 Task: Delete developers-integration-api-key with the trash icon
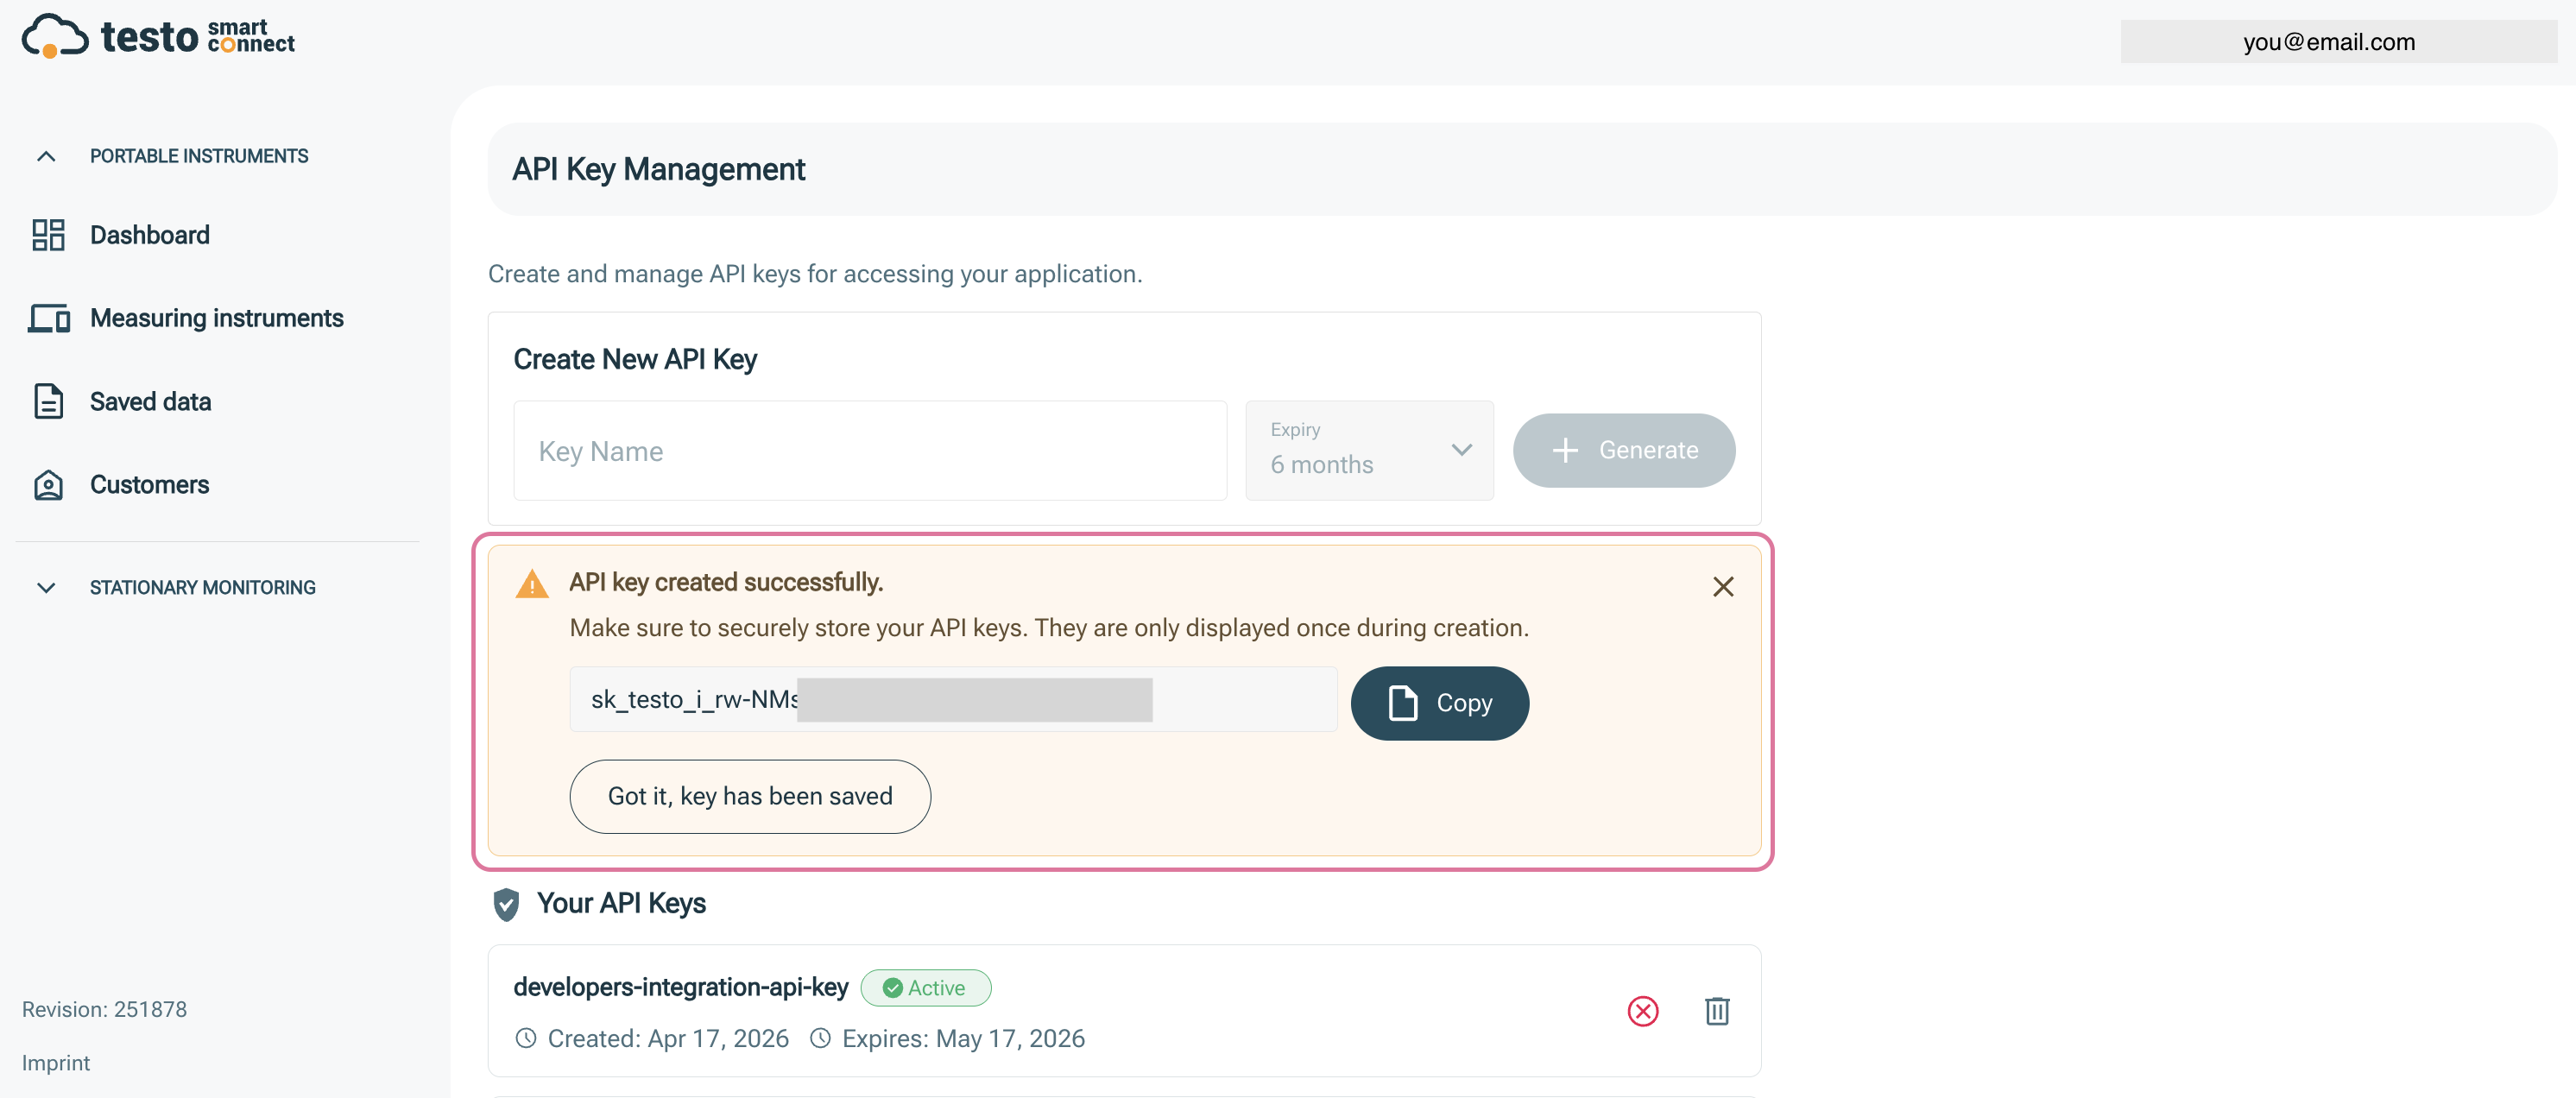point(1718,1011)
